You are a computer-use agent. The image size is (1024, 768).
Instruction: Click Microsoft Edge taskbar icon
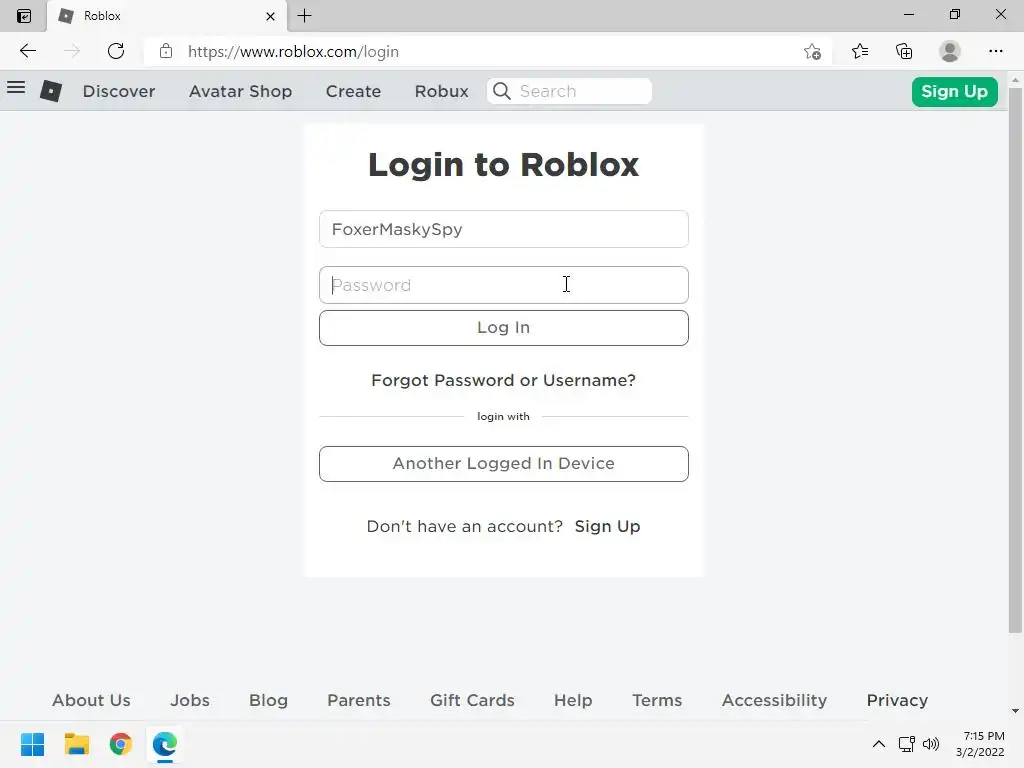click(165, 744)
